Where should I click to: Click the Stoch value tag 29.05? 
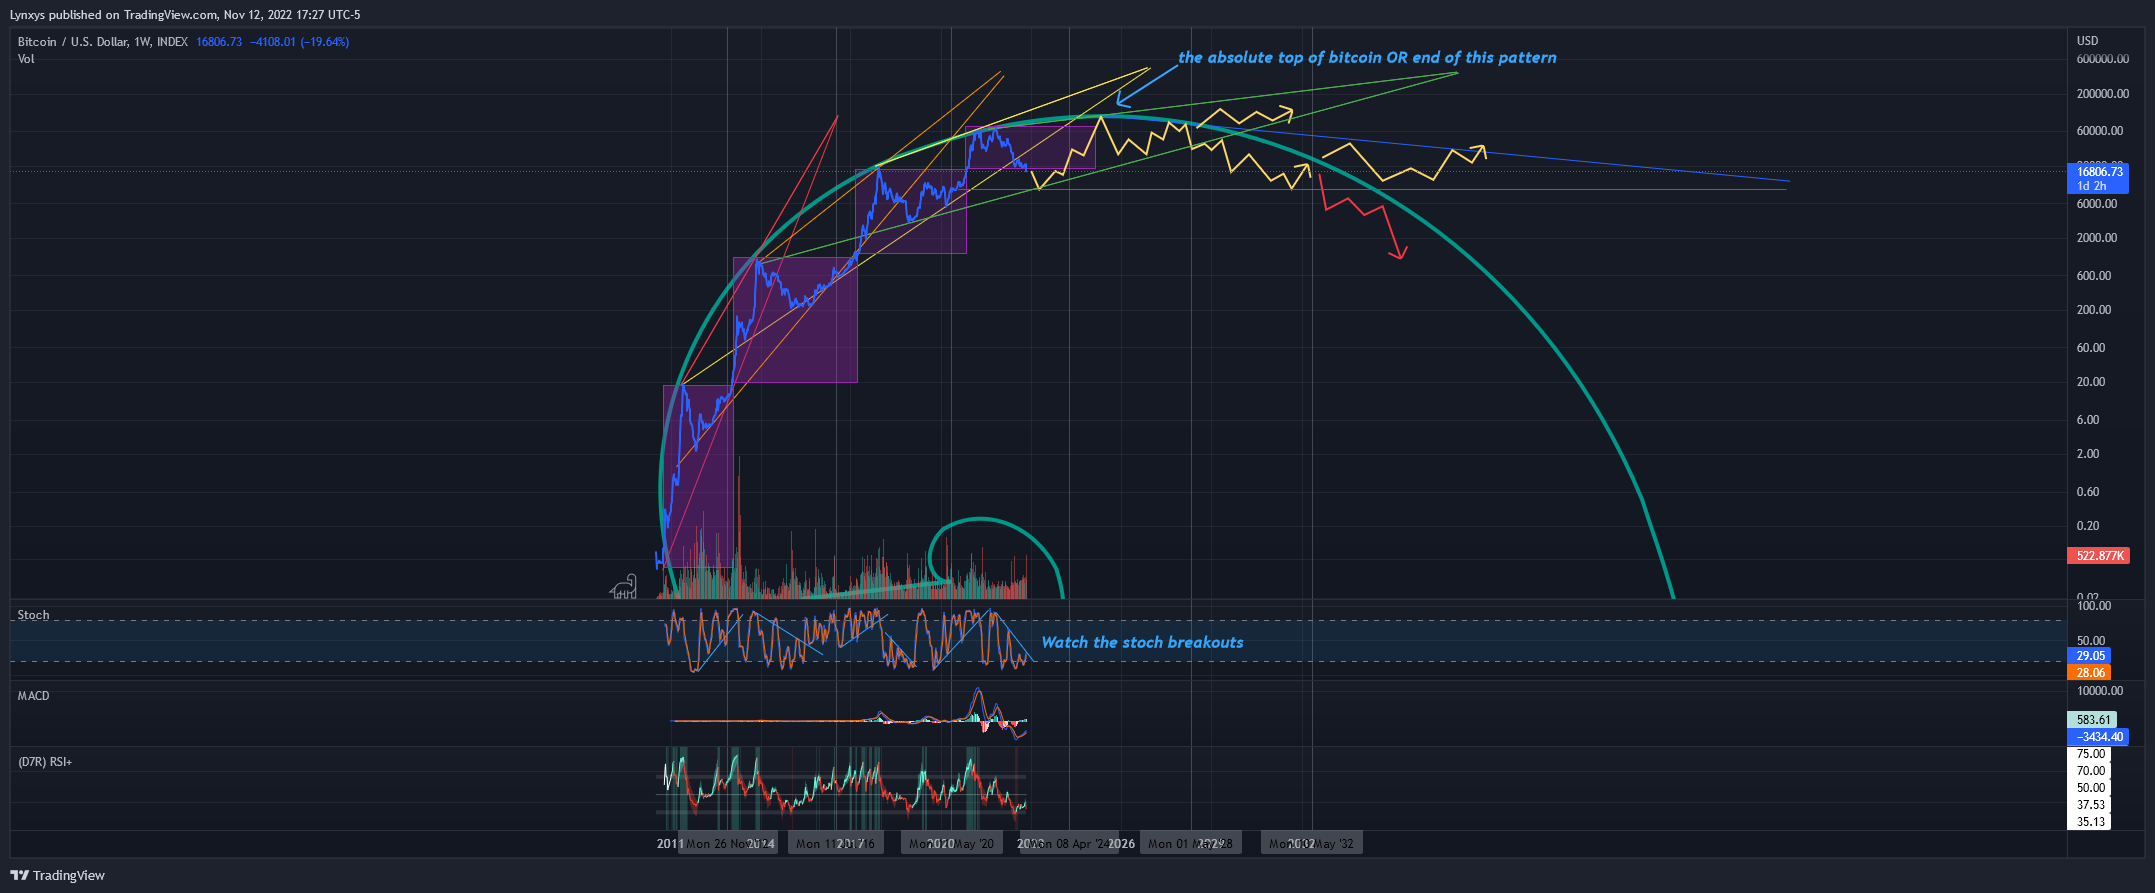[x=2089, y=656]
